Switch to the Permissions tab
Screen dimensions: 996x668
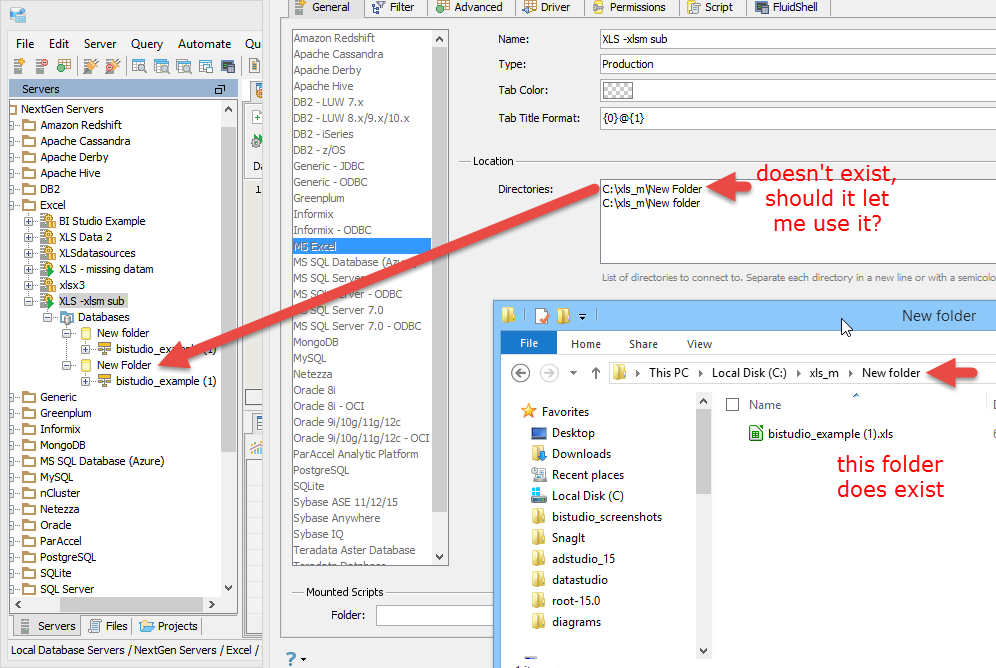tap(629, 8)
